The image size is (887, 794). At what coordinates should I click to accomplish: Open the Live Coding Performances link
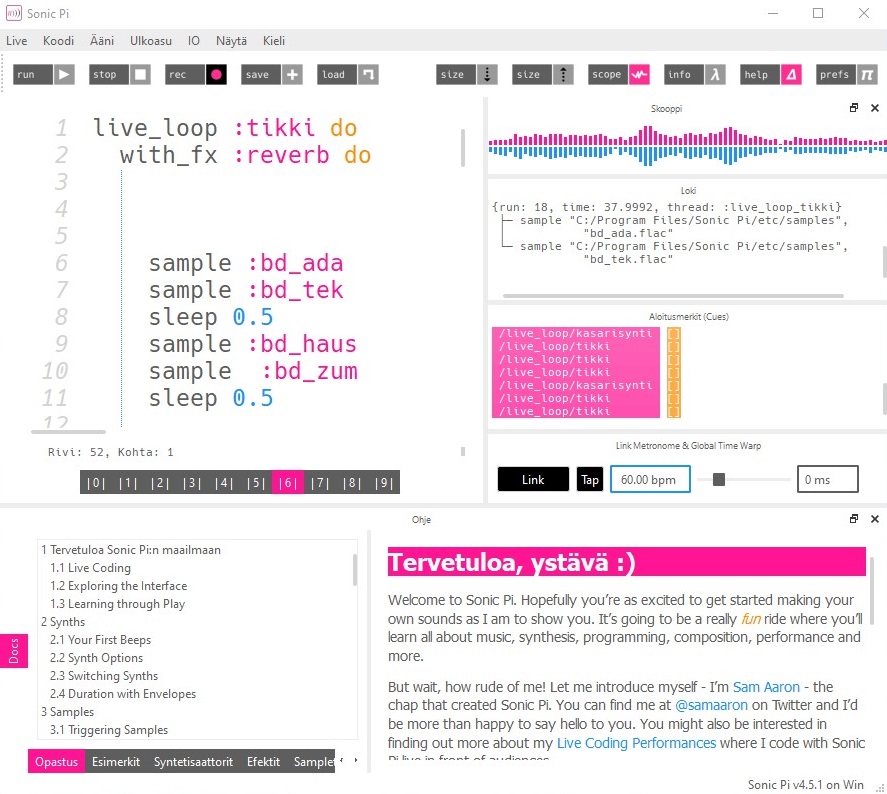636,743
